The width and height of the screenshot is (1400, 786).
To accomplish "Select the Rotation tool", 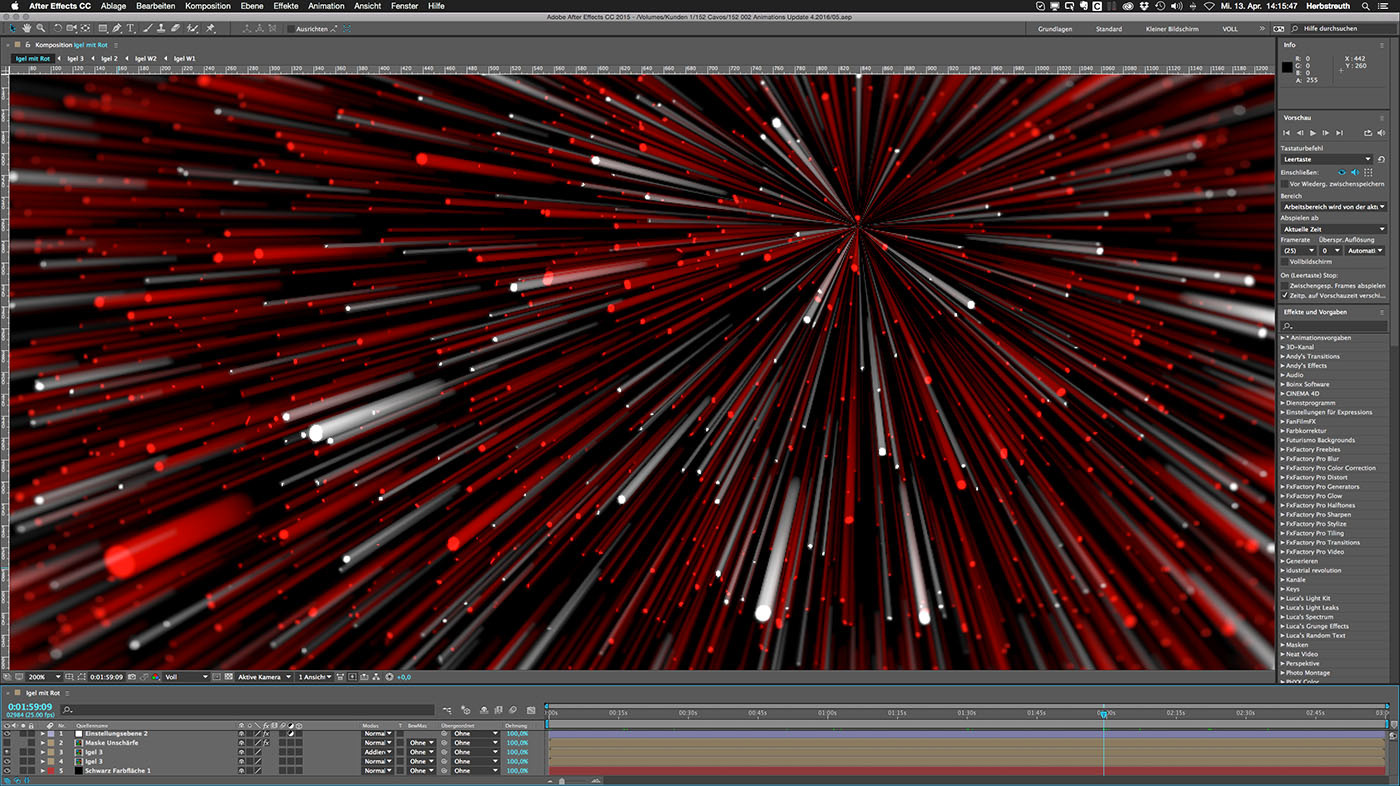I will click(x=58, y=28).
